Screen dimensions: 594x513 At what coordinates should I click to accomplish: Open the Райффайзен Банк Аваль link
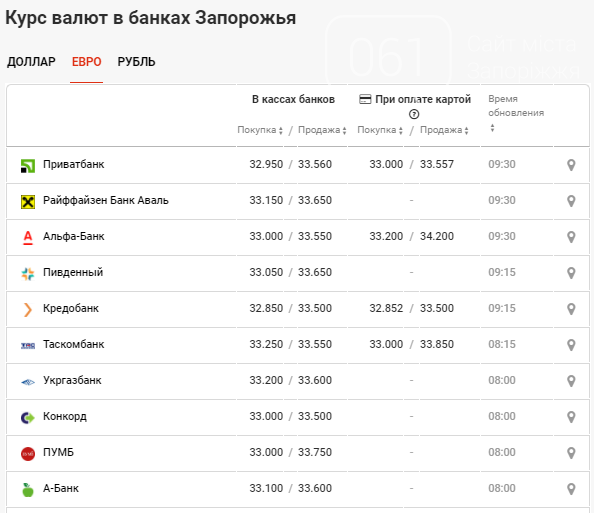[x=106, y=200]
